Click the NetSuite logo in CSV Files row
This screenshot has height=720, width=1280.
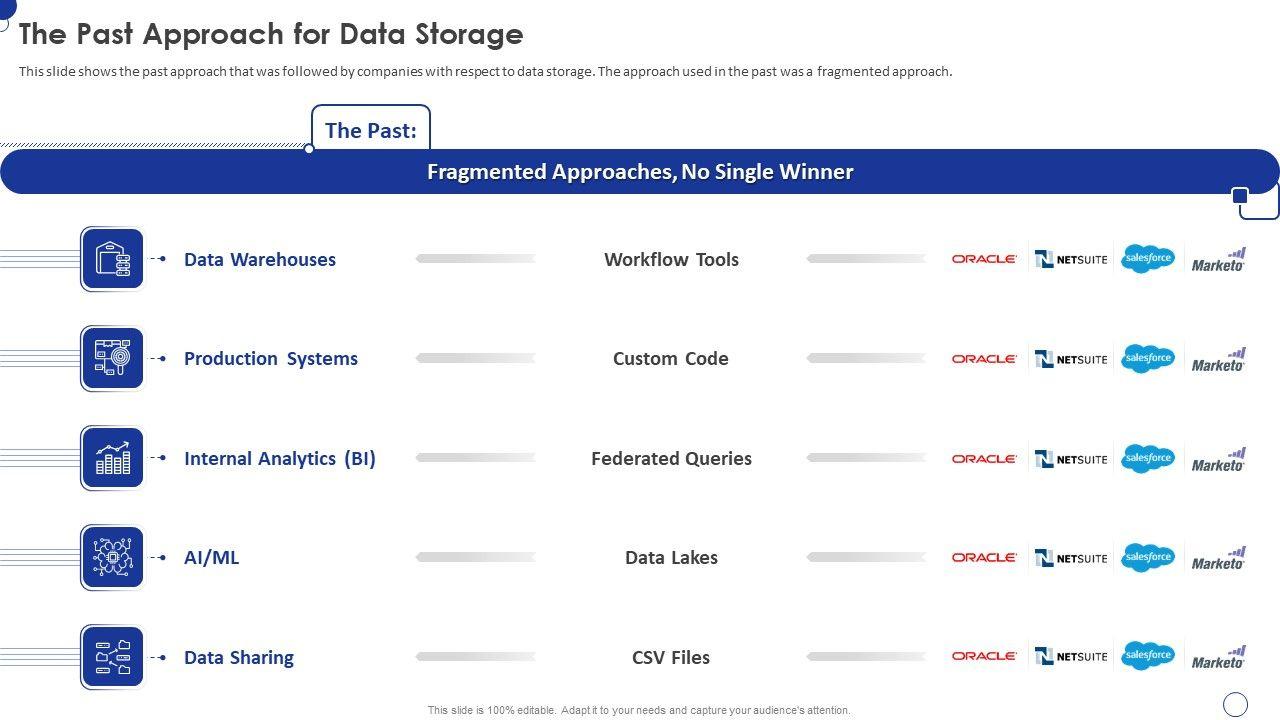(x=1071, y=657)
